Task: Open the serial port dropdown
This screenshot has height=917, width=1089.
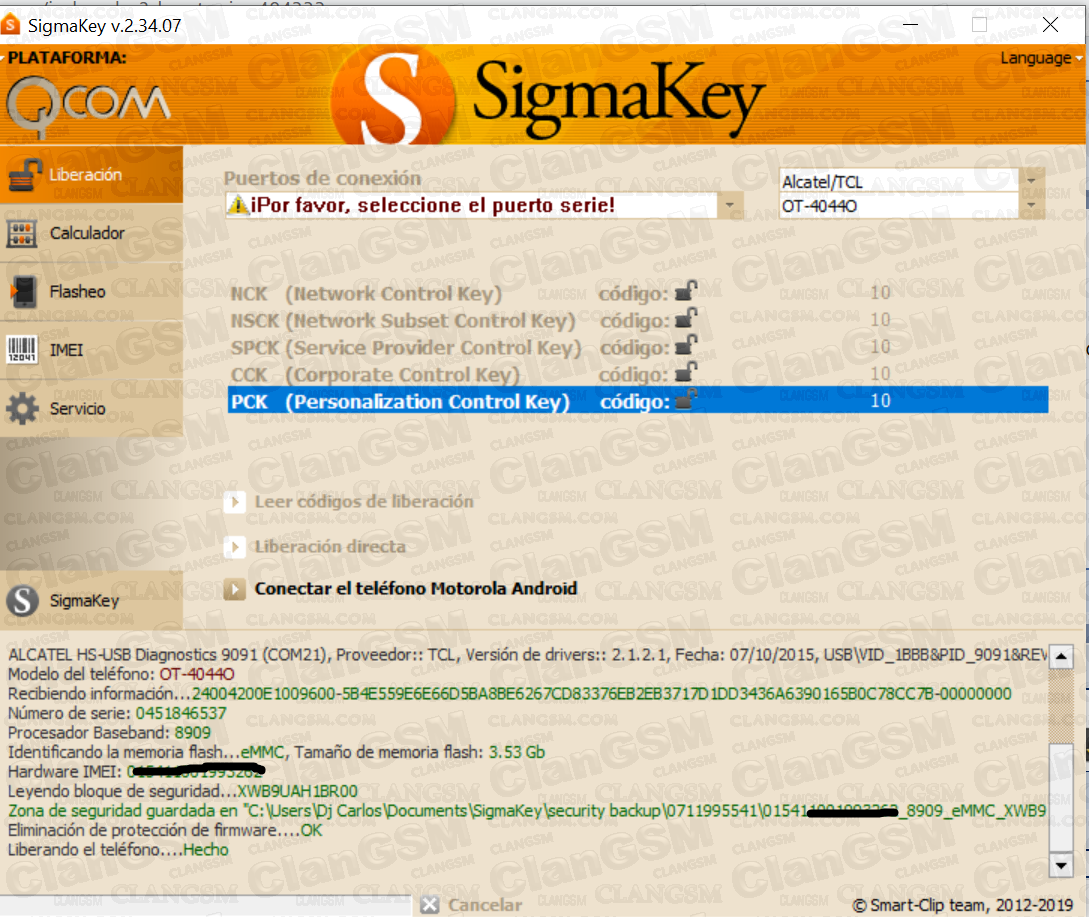Action: point(729,206)
